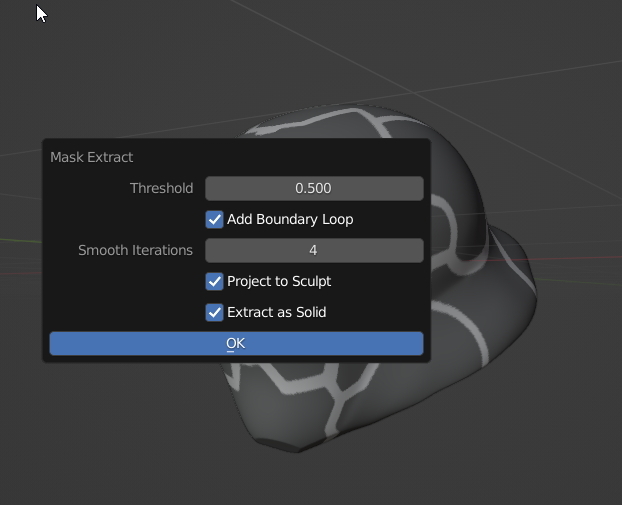622x505 pixels.
Task: Uncheck Add Boundary Loop checkbox
Action: tap(215, 219)
